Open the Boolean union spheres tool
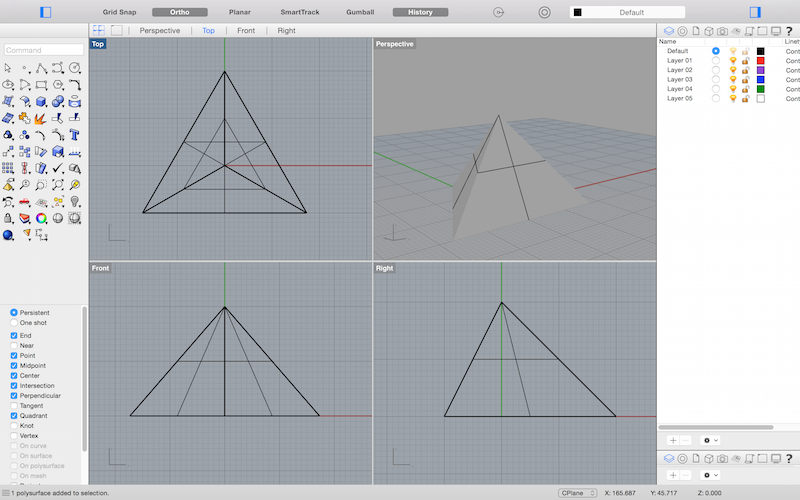Viewport: 800px width, 500px height. point(58,102)
